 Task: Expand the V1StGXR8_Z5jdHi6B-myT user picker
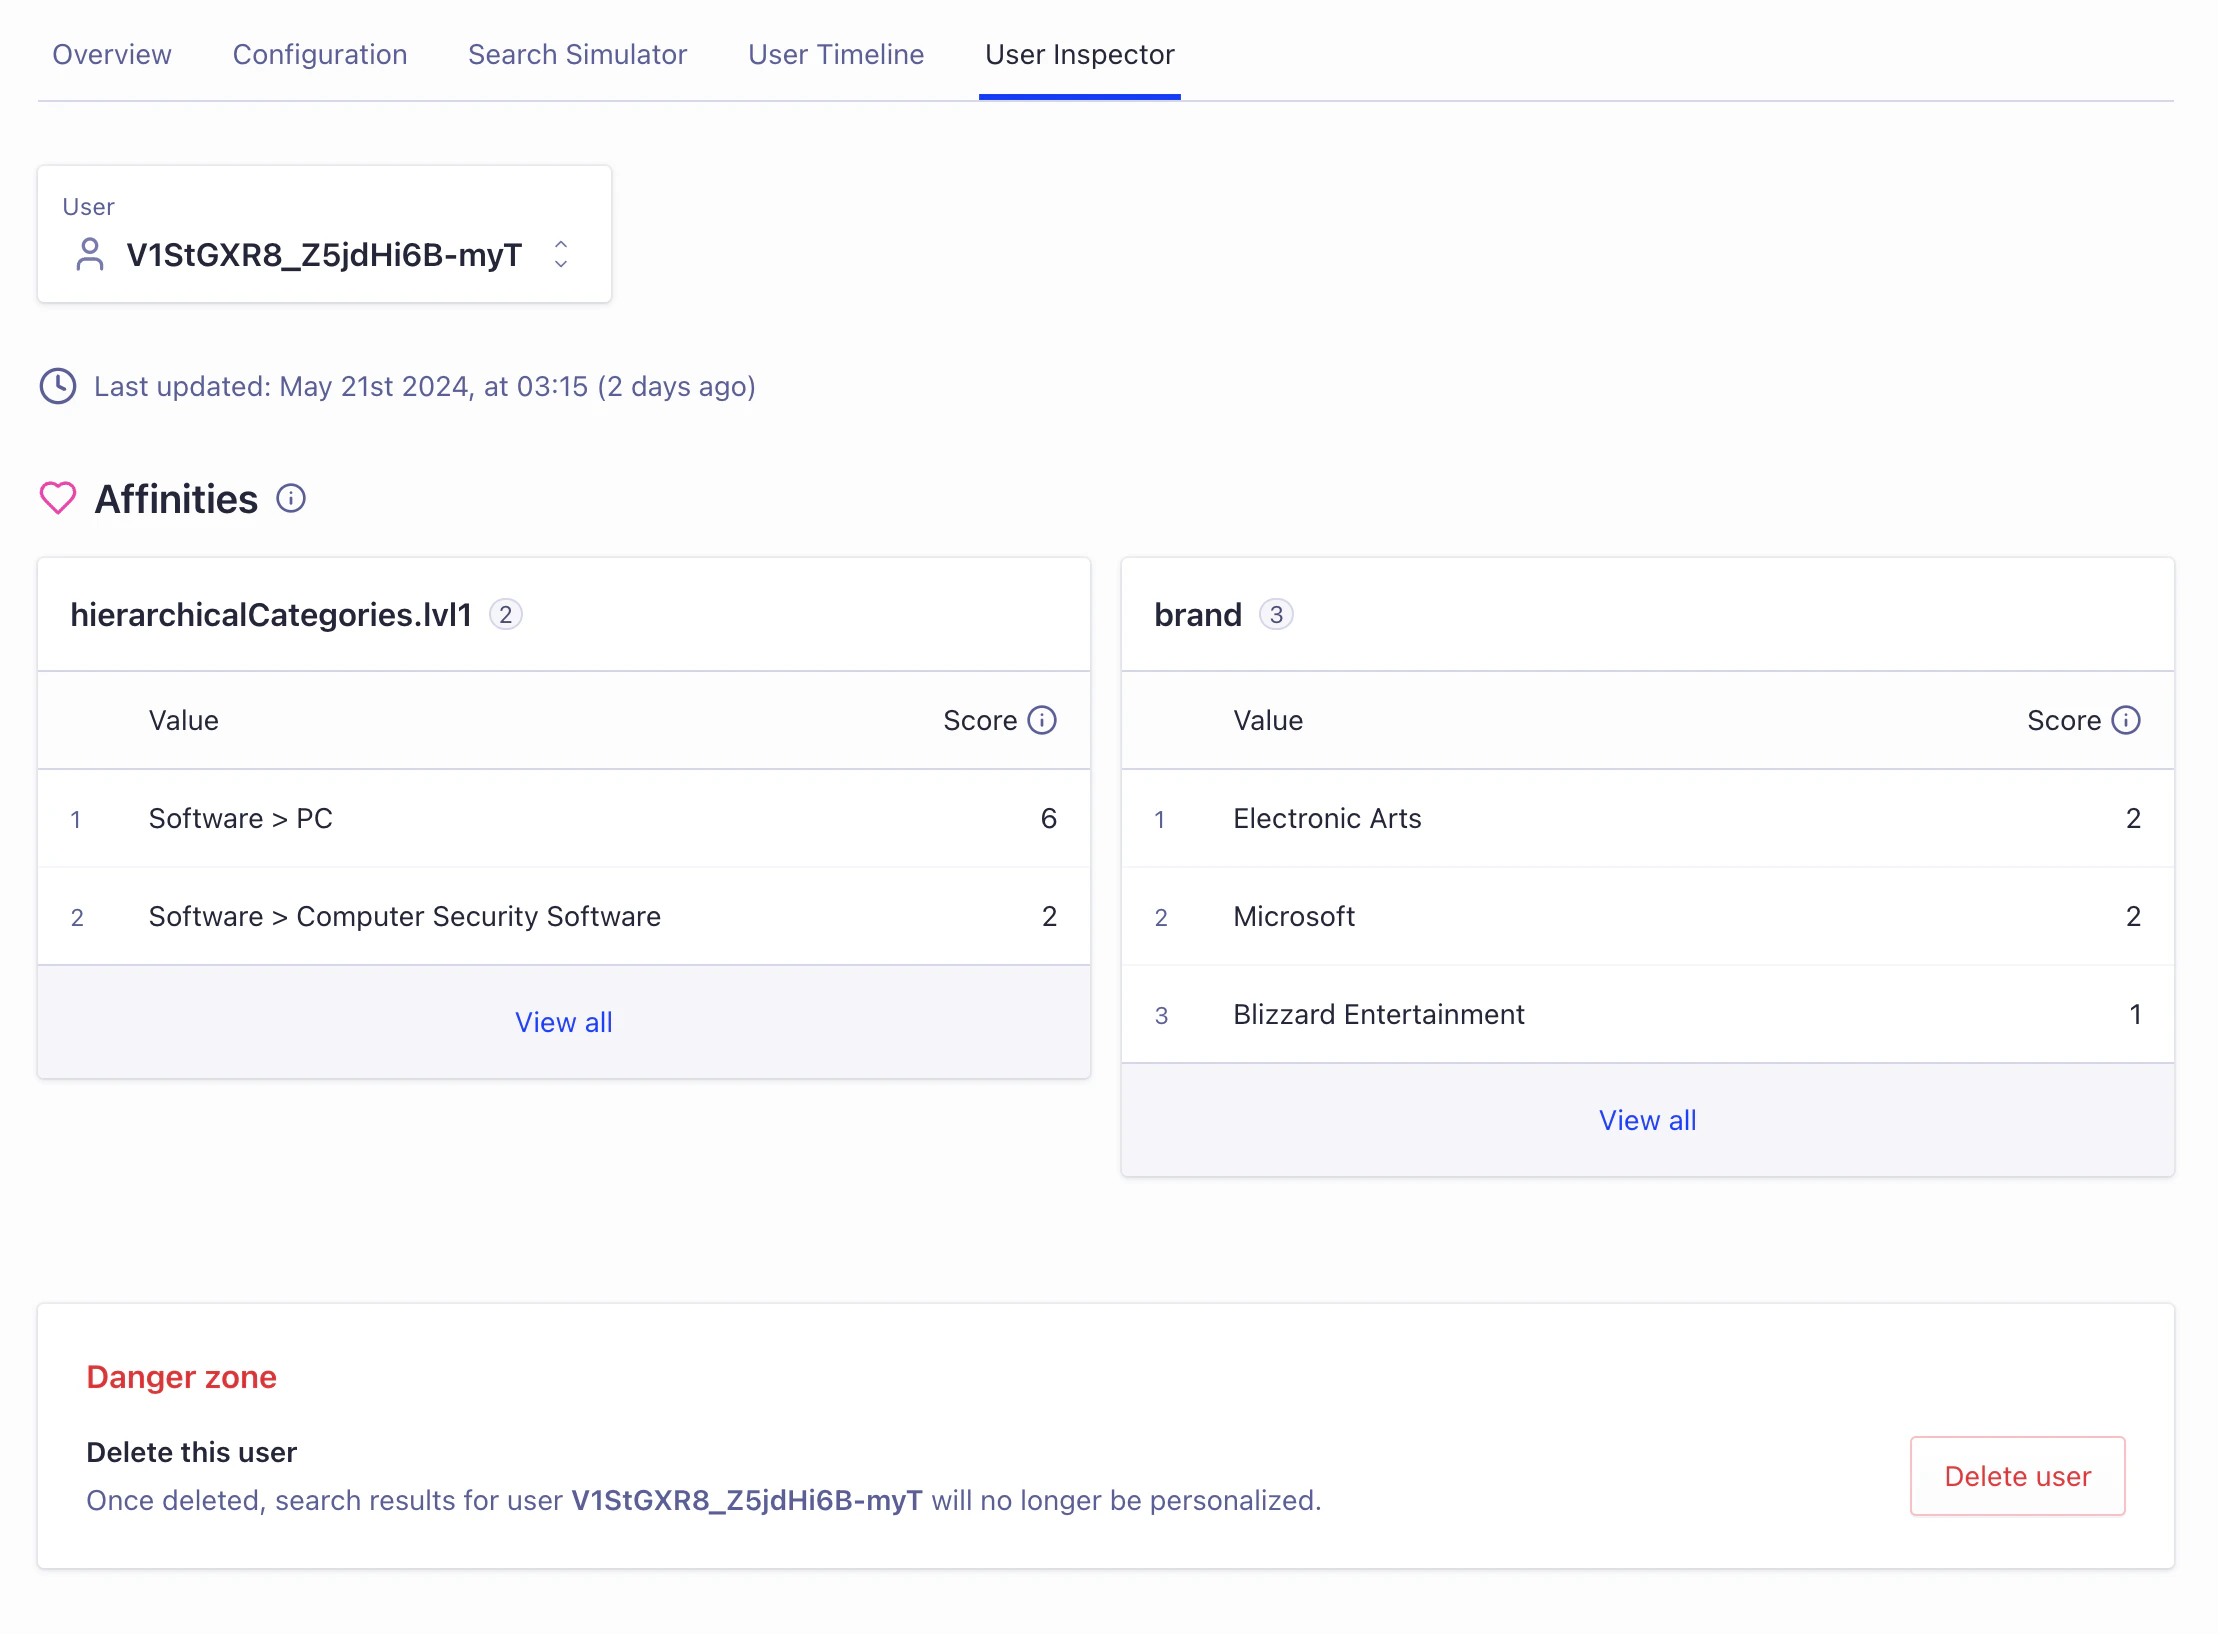561,256
